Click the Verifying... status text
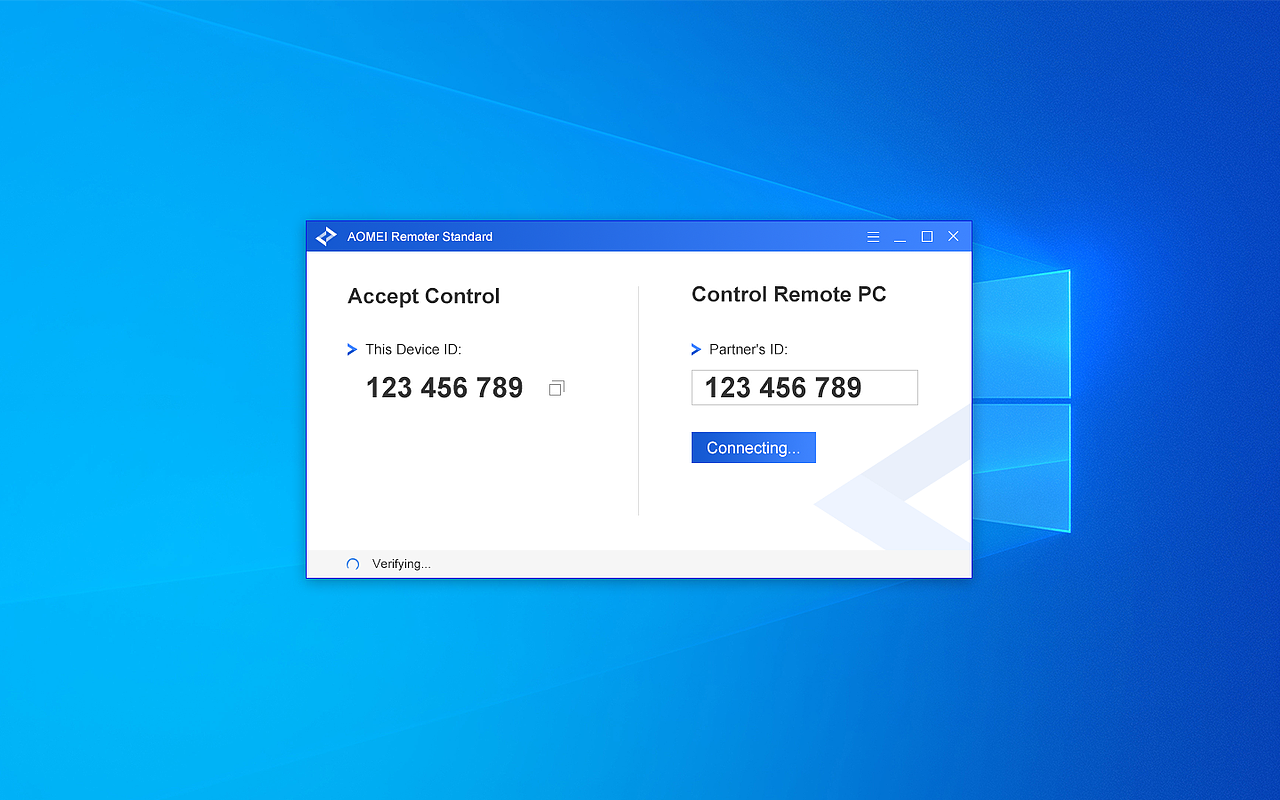 click(x=401, y=564)
